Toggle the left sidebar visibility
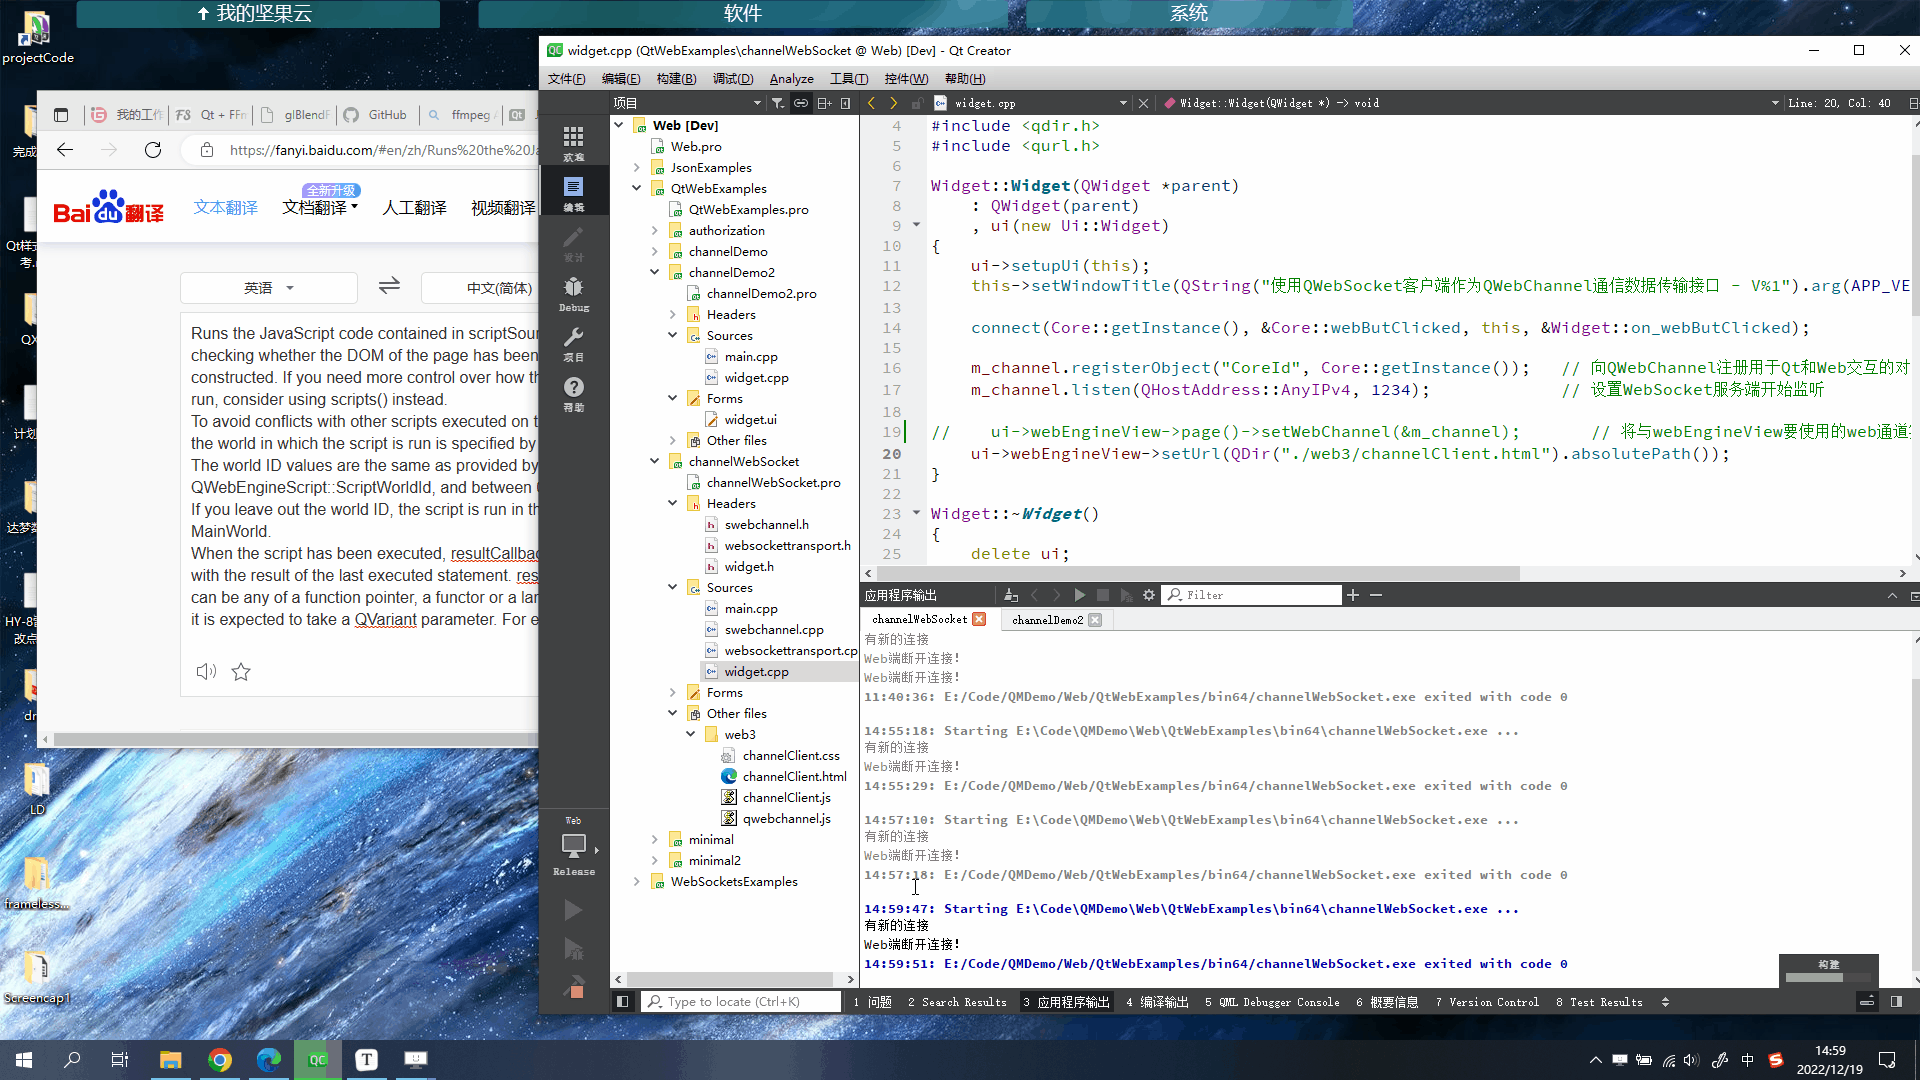This screenshot has width=1920, height=1080. 622,1001
